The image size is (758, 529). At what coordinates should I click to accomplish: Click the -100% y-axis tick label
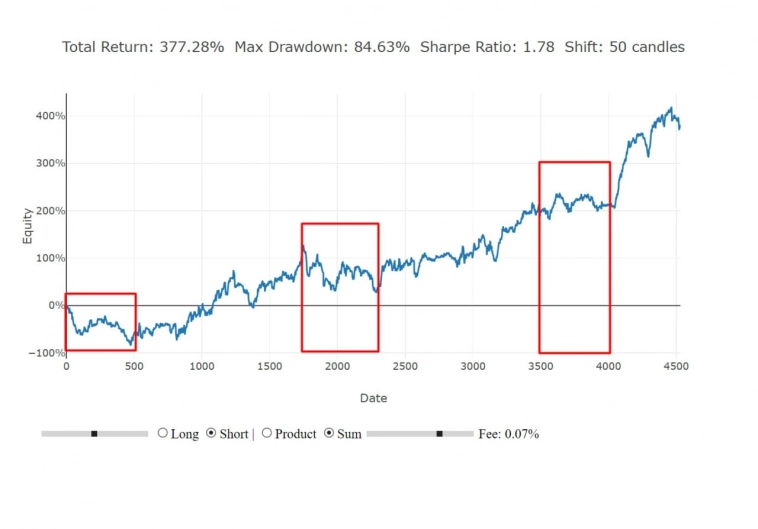(46, 353)
